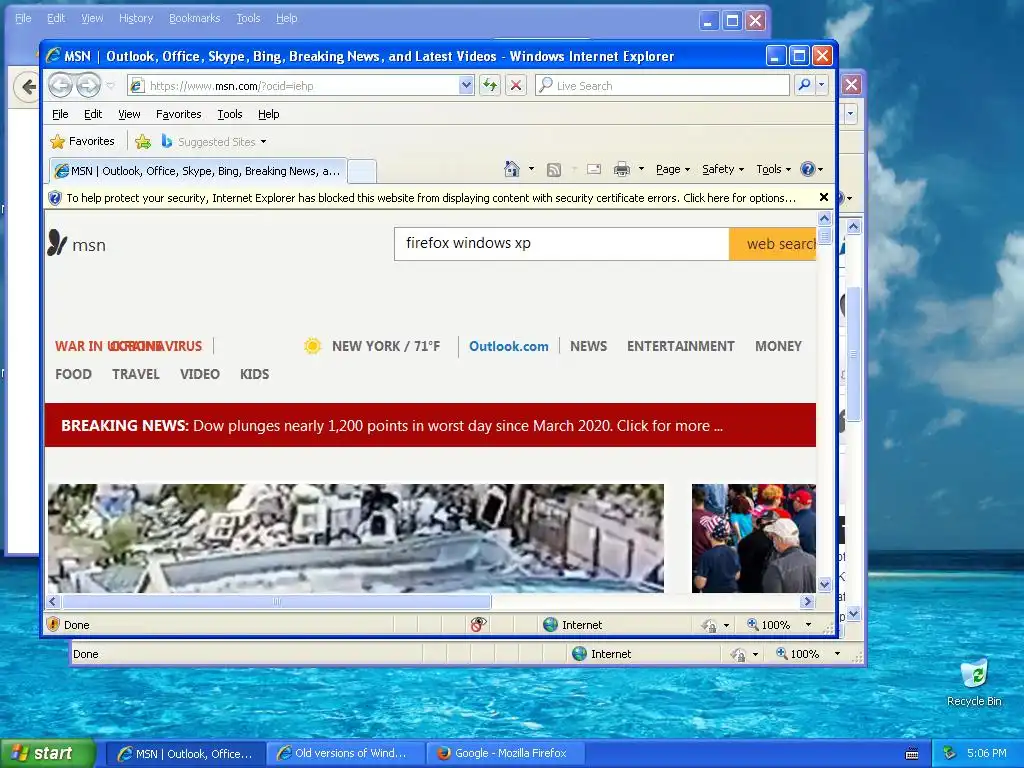Click the MSN search text field
The image size is (1024, 768).
point(562,244)
